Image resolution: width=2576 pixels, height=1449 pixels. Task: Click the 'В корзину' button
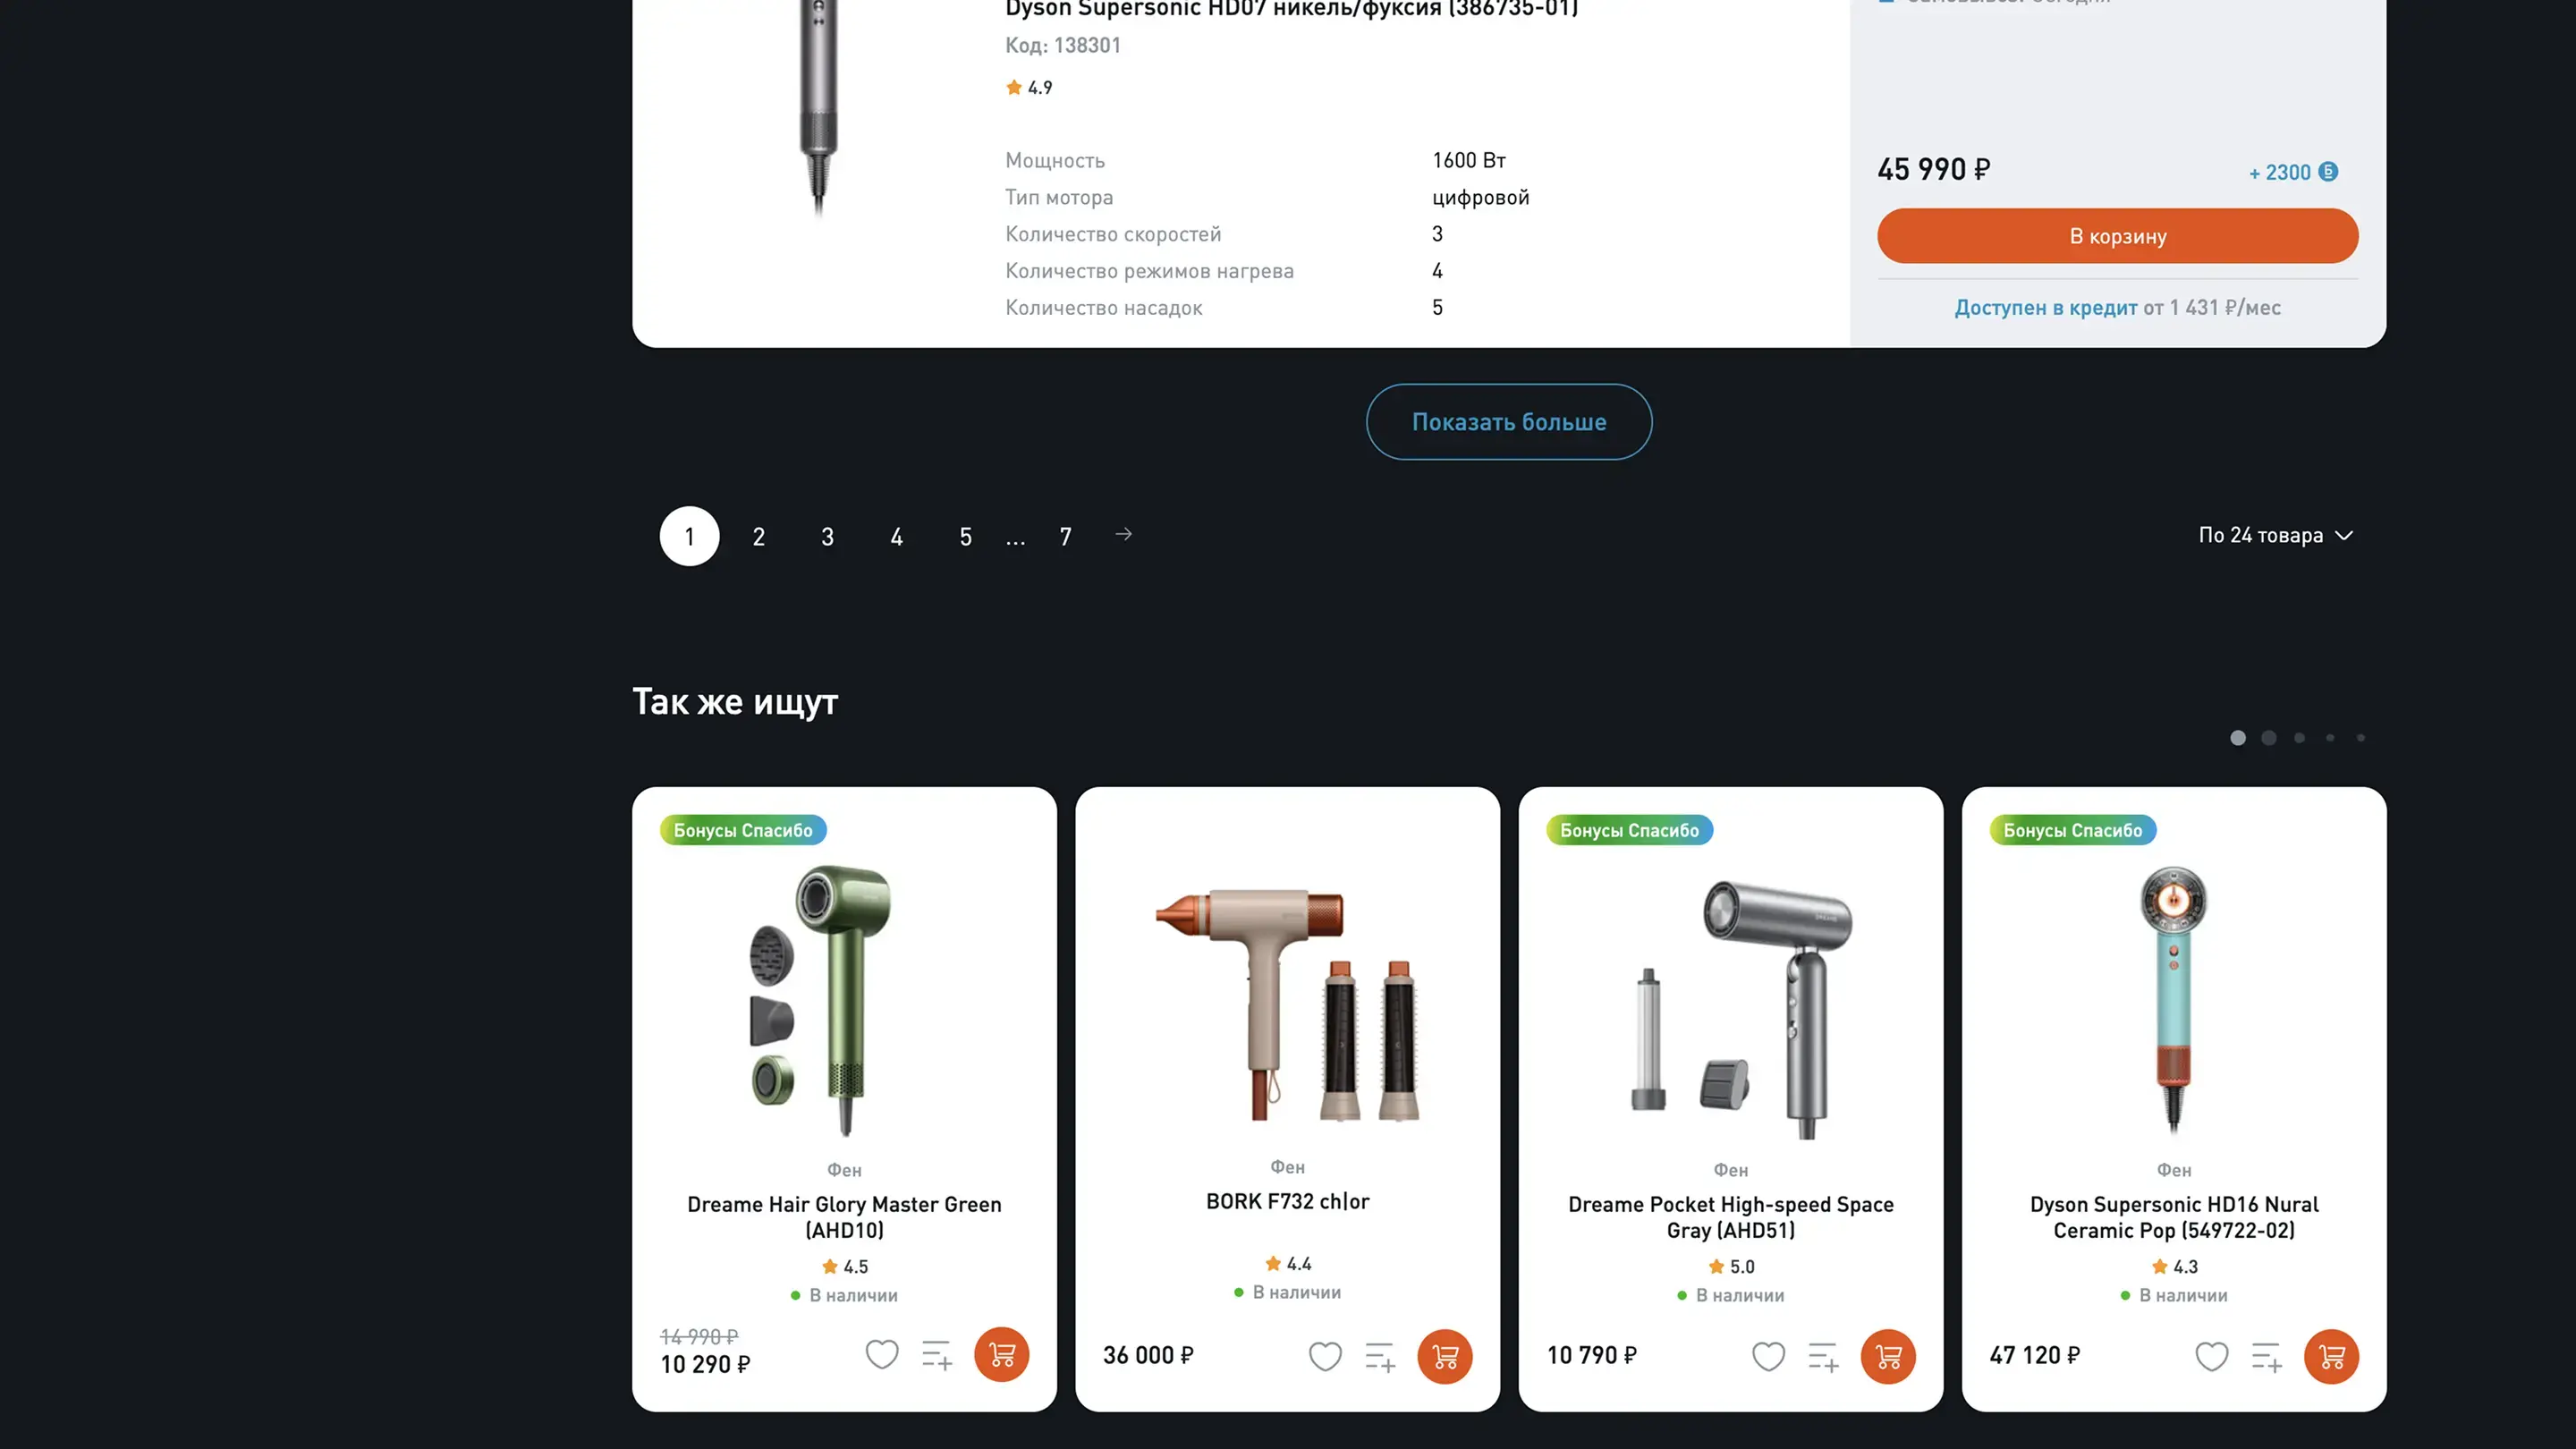(2117, 236)
